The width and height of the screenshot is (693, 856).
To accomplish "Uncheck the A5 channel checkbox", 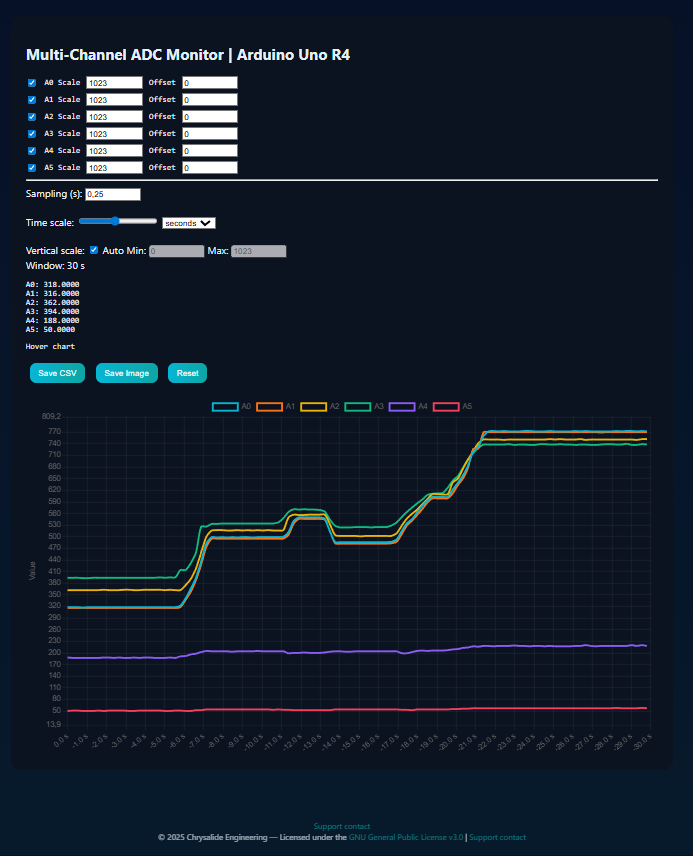I will pos(32,168).
